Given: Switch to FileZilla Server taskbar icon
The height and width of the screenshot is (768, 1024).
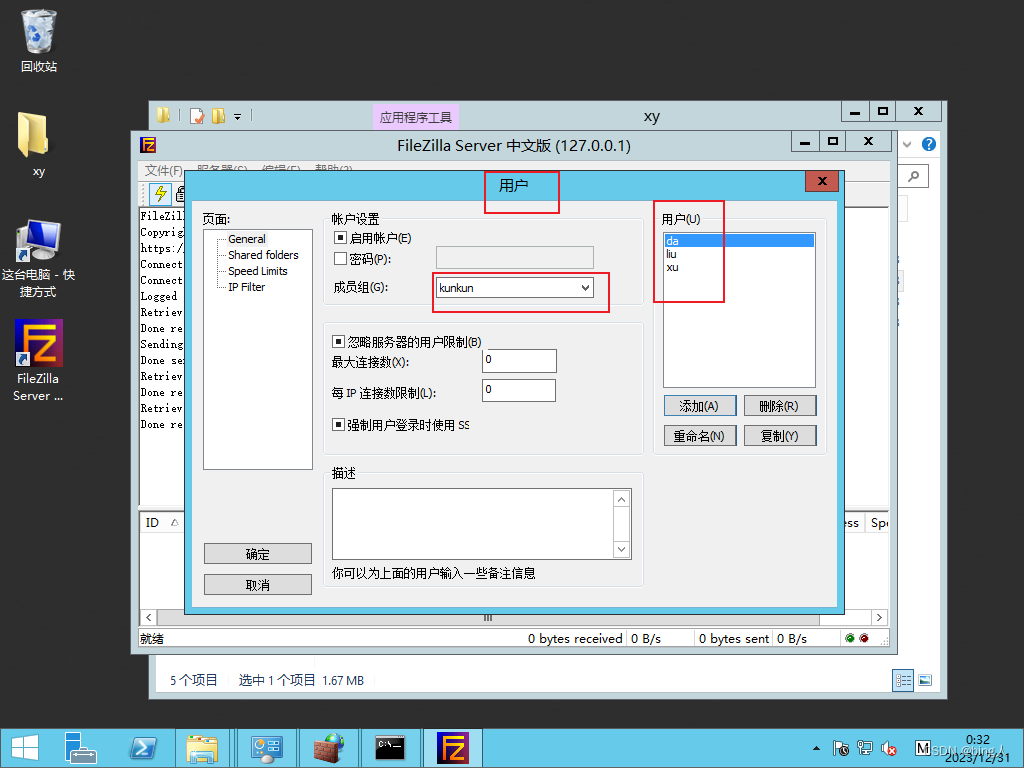Looking at the screenshot, I should point(453,748).
